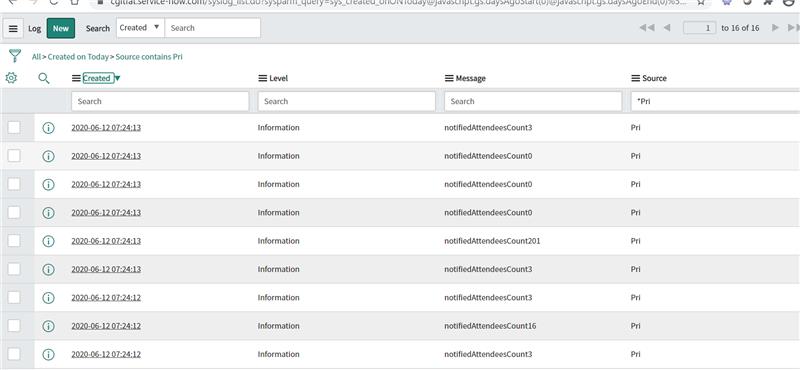
Task: Click sort arrow next to Created header
Action: (117, 78)
